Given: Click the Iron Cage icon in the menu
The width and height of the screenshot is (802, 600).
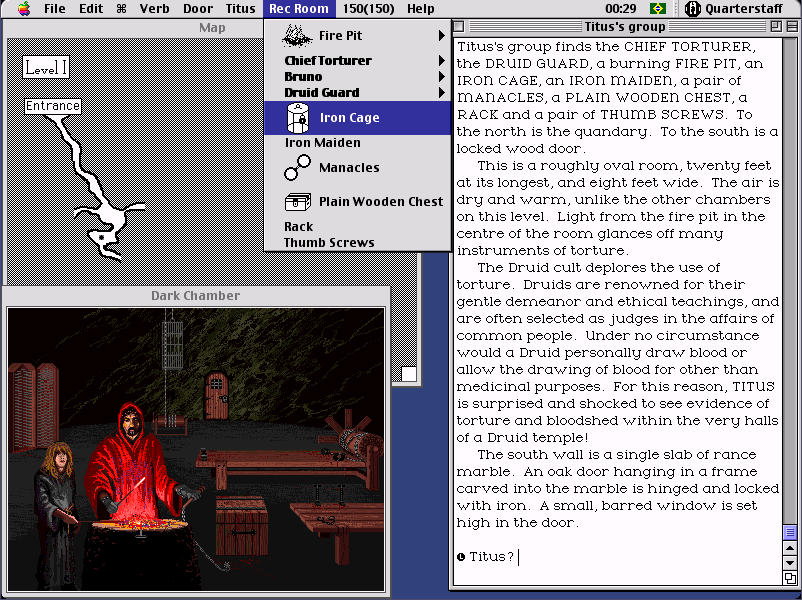Looking at the screenshot, I should pyautogui.click(x=298, y=118).
